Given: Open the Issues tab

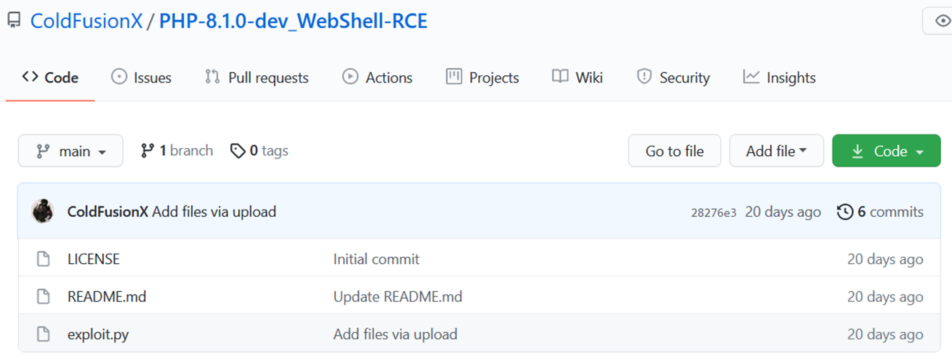Looking at the screenshot, I should [141, 78].
